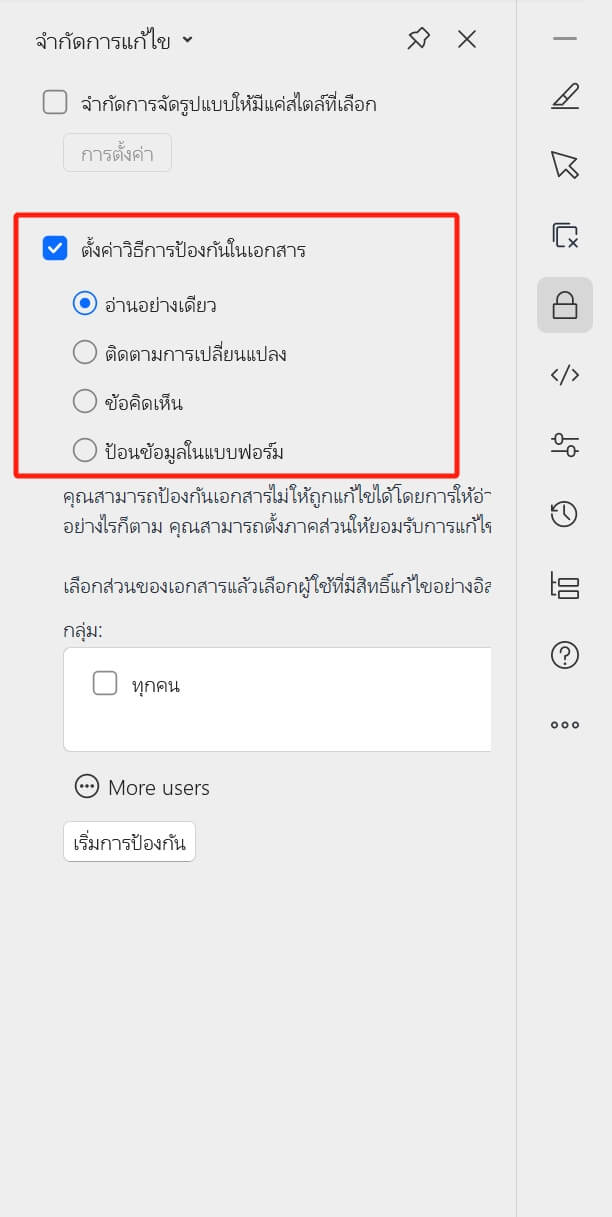Screen dimensions: 612x1217
Task: Open the sliders settings sidebar icon
Action: pyautogui.click(x=565, y=445)
